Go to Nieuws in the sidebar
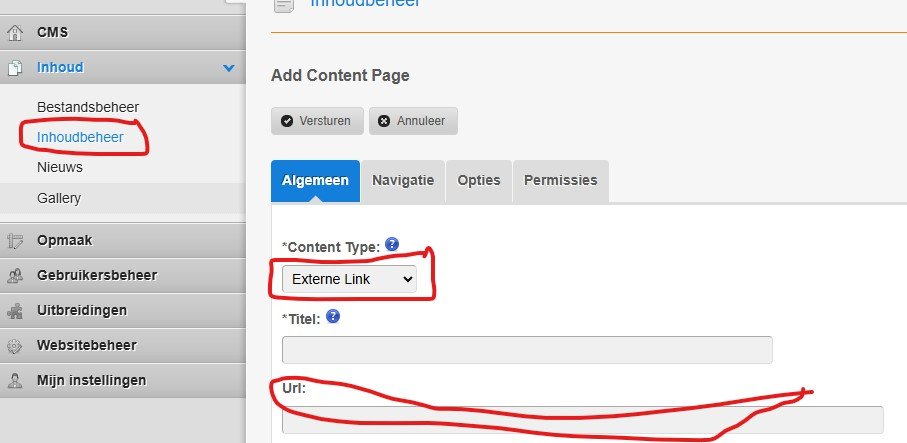907x443 pixels. pos(60,167)
